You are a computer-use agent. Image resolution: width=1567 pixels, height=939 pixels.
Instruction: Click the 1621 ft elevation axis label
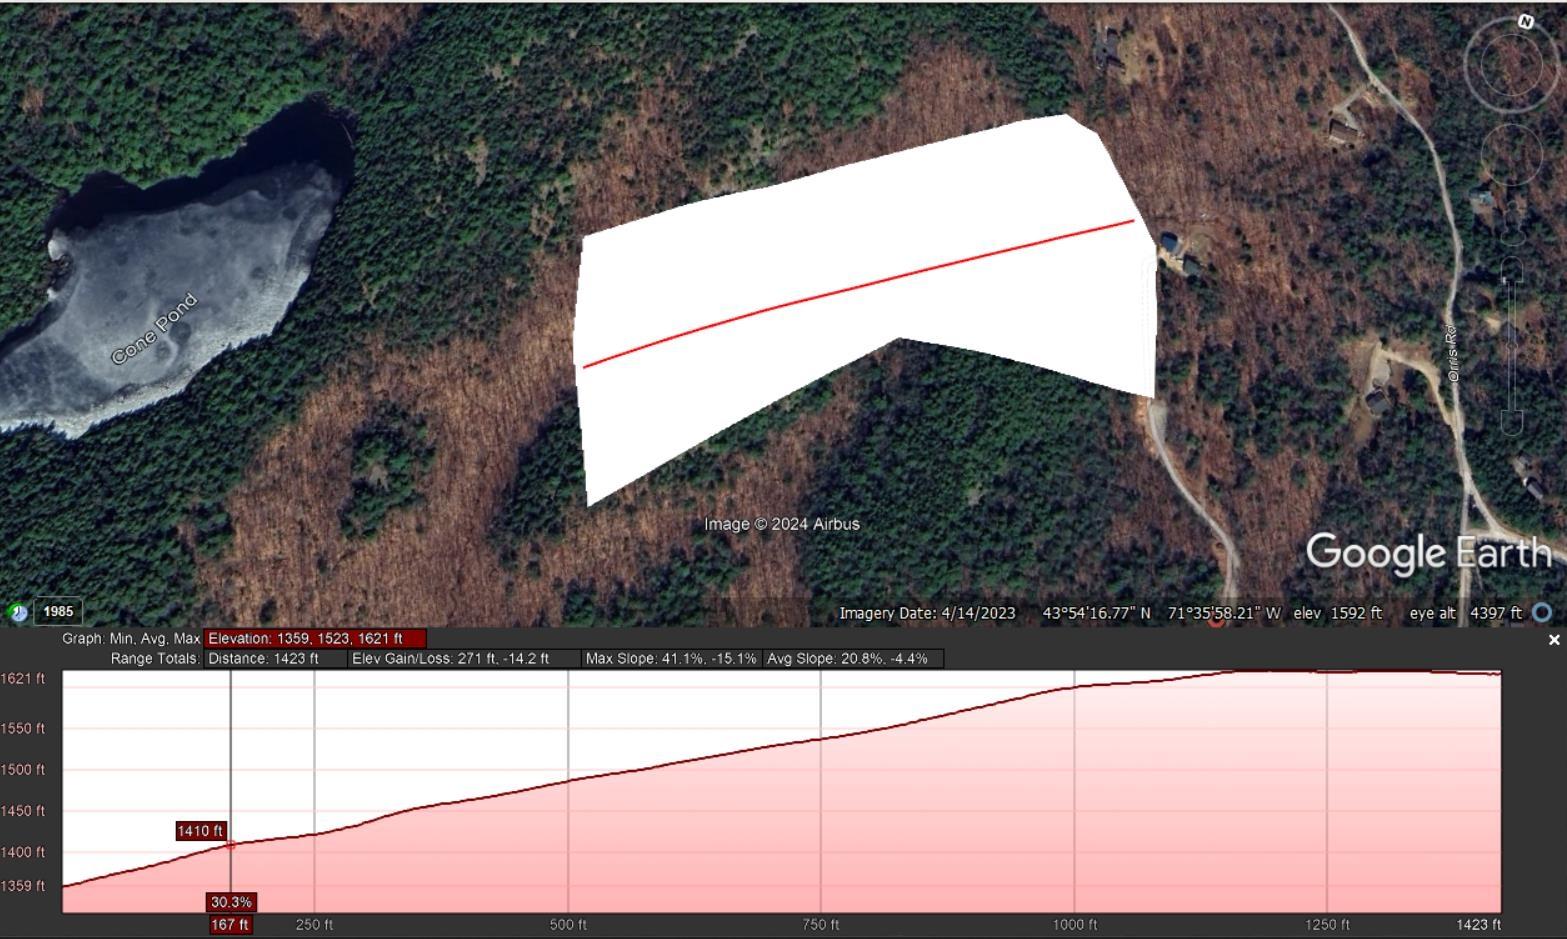pos(22,679)
